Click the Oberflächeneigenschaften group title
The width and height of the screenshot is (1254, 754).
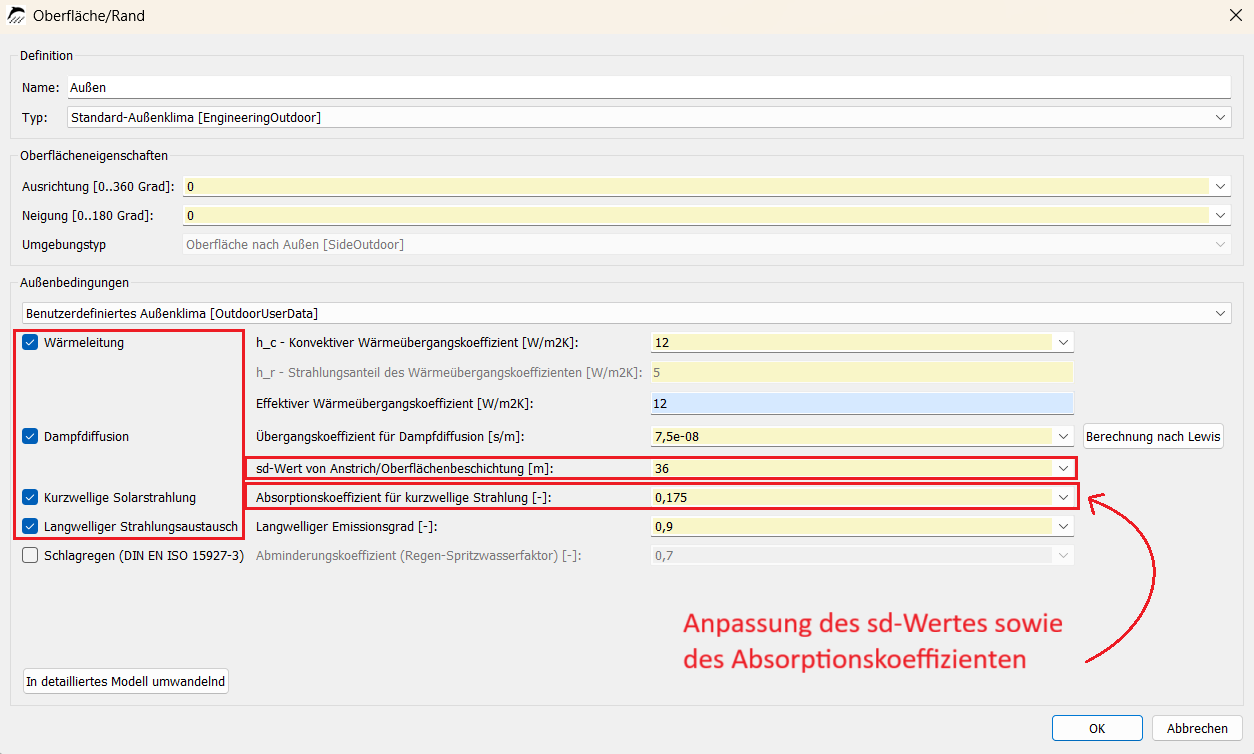pos(94,155)
